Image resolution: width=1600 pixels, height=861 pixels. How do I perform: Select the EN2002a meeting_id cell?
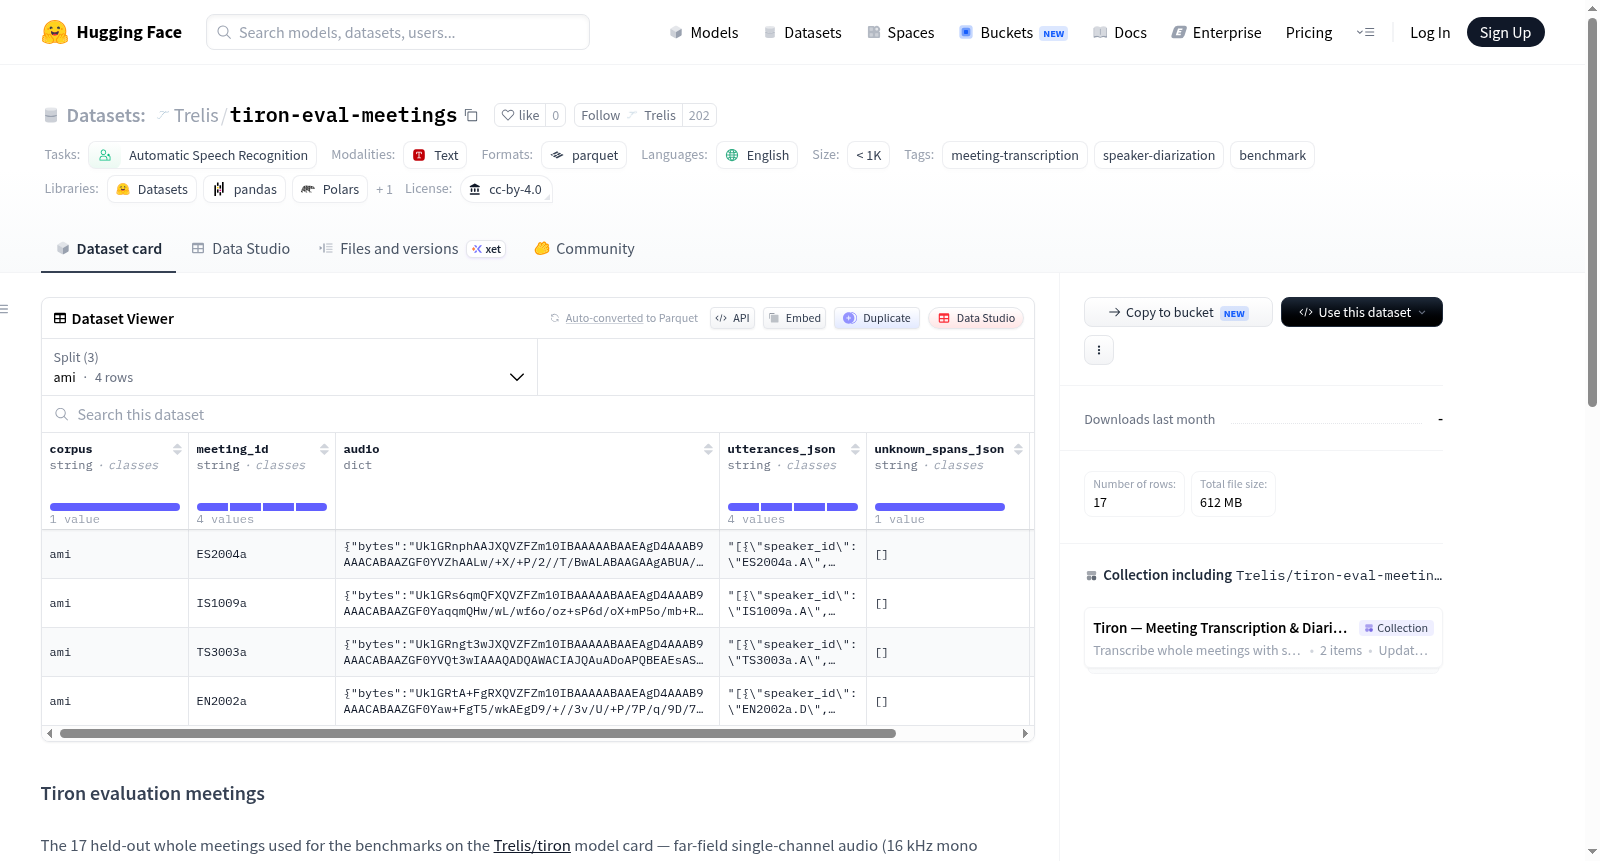pyautogui.click(x=262, y=701)
